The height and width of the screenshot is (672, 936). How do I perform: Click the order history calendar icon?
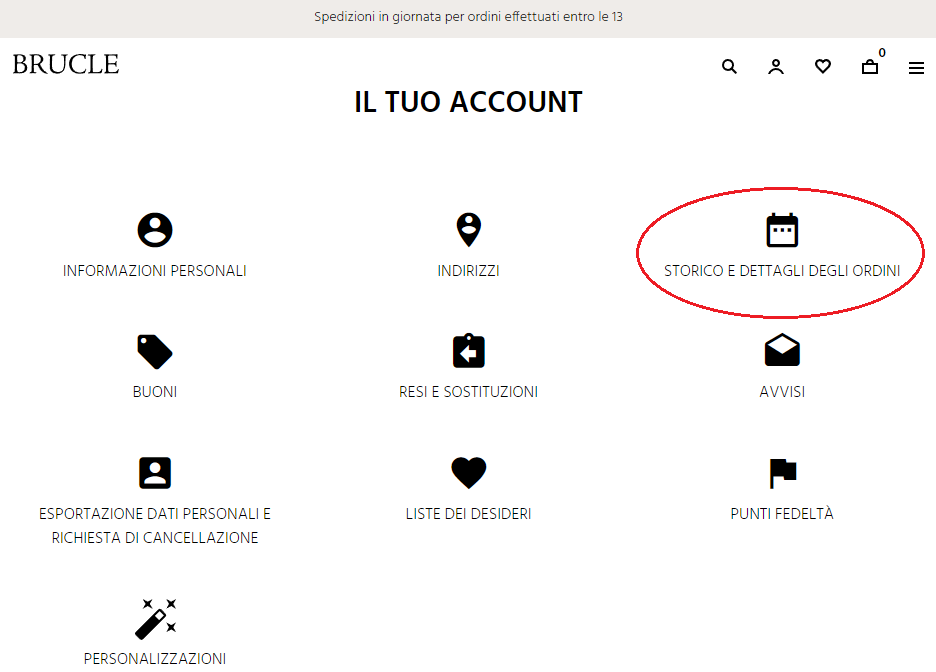point(782,230)
